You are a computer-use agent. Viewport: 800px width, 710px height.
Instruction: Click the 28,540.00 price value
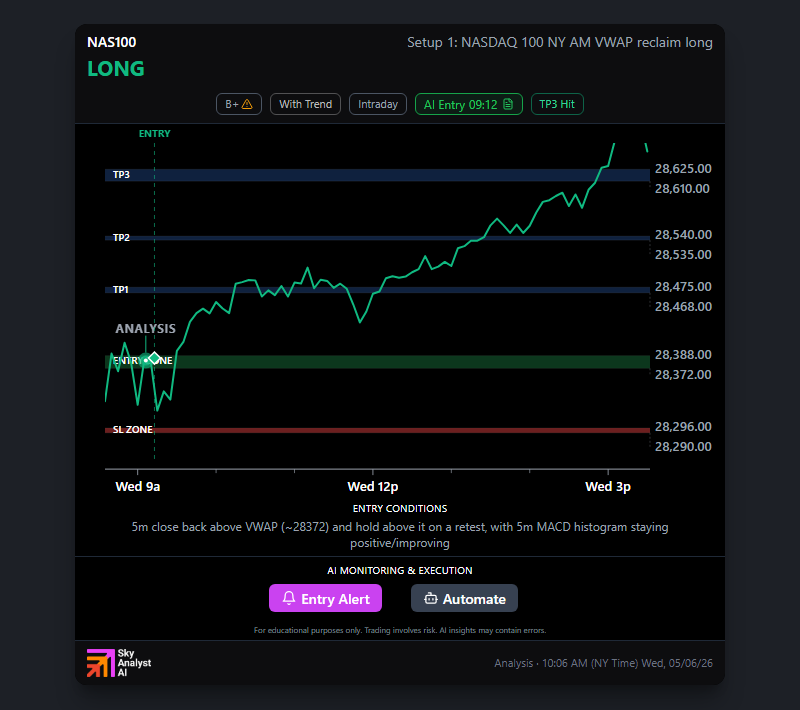tap(683, 235)
